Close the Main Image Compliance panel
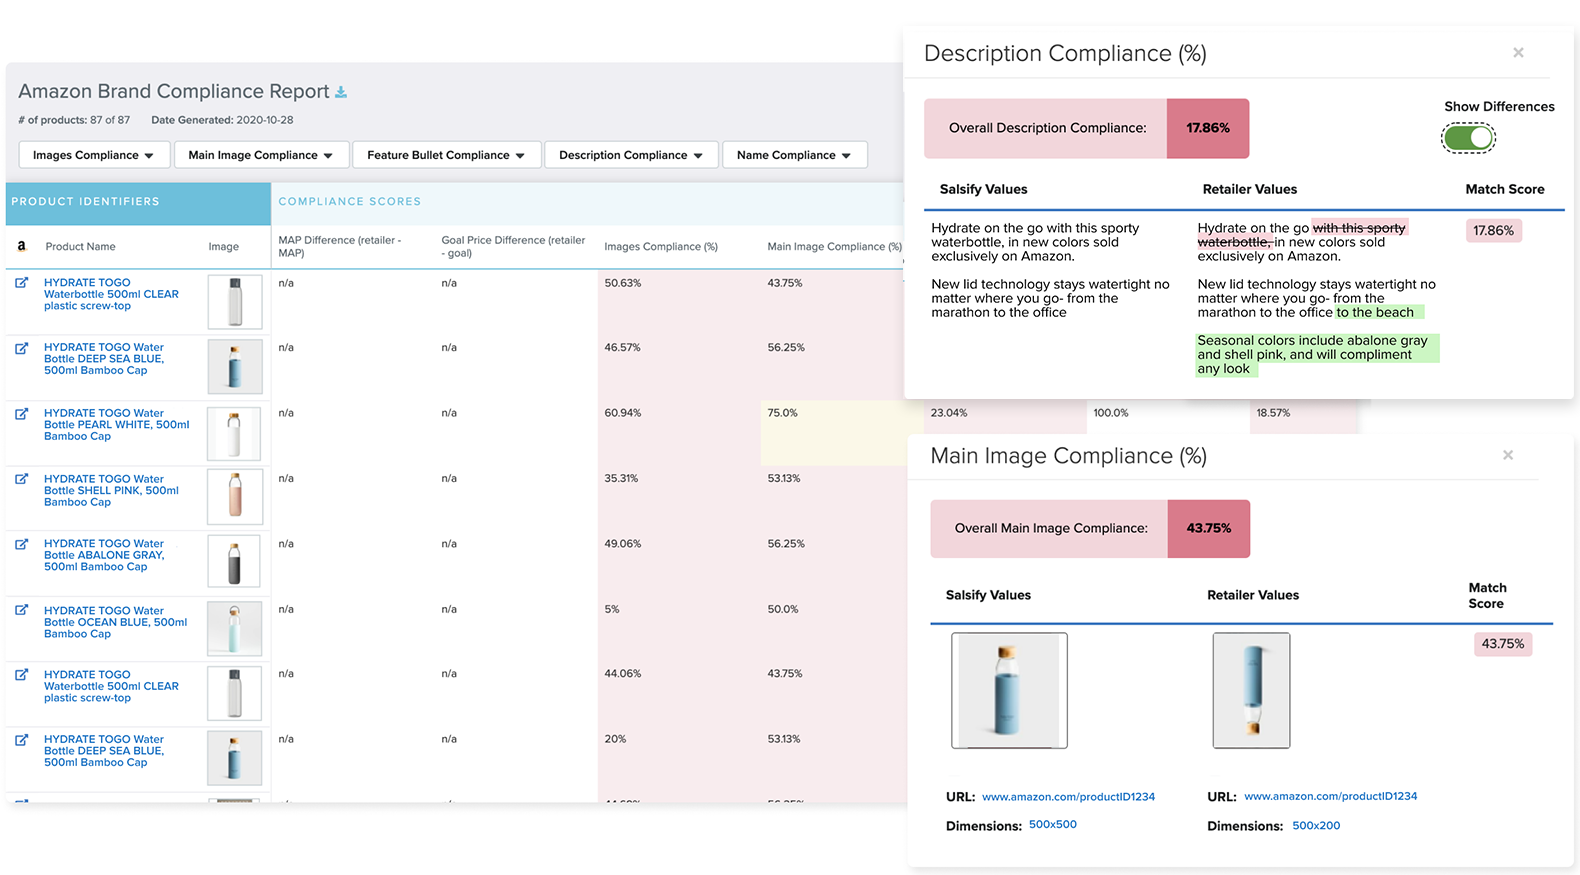The width and height of the screenshot is (1580, 875). (x=1508, y=455)
